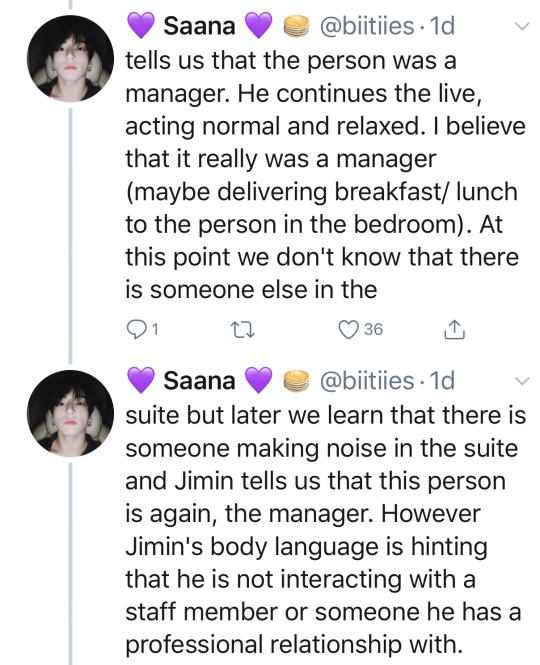Tap the pancake emoji in the first tweet's name
Screen dimensions: 540x665
coord(296,26)
